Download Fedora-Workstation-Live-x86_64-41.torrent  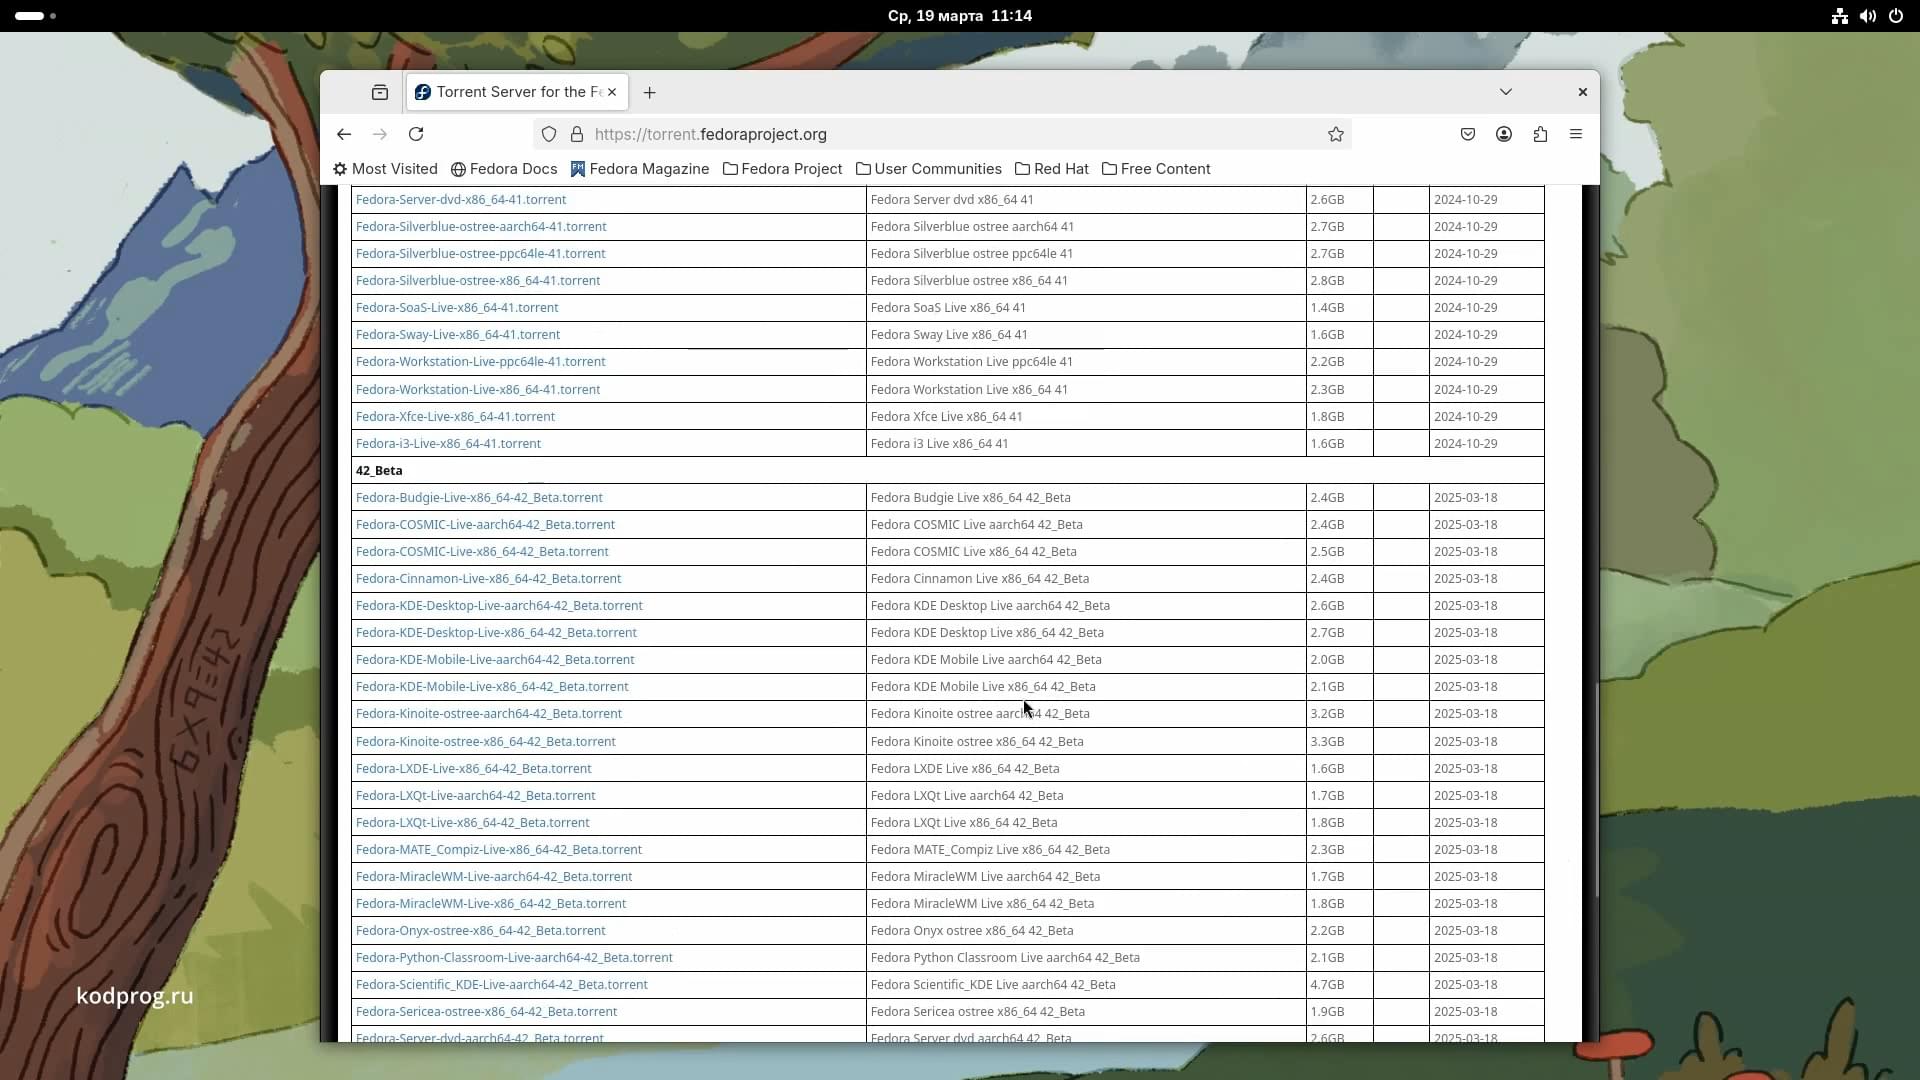(478, 390)
